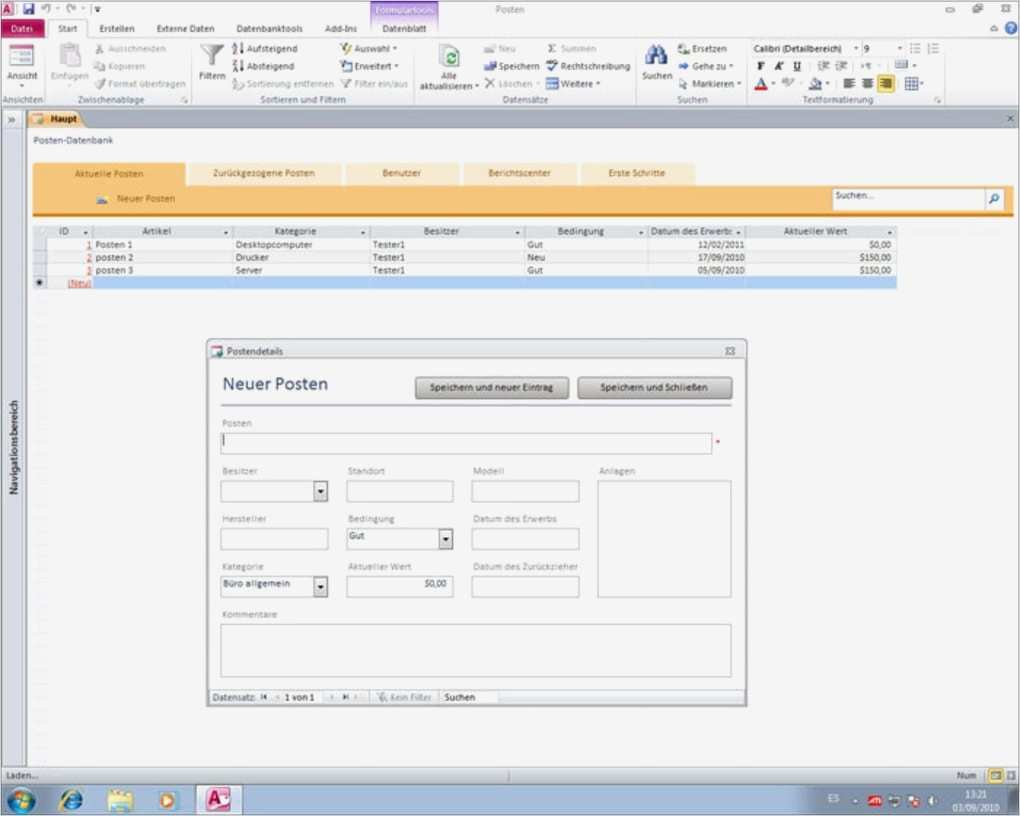The image size is (1020, 816).
Task: Run Rechtschreibung spell check
Action: [588, 66]
